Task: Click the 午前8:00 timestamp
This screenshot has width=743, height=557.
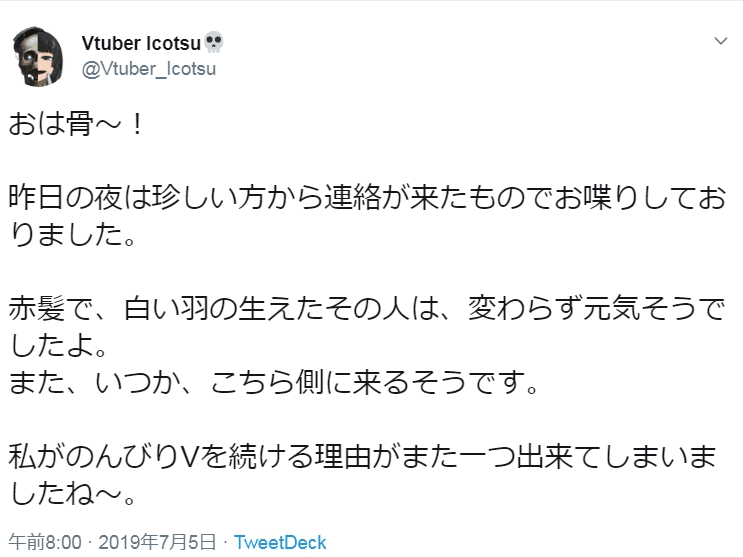Action: pos(41,543)
